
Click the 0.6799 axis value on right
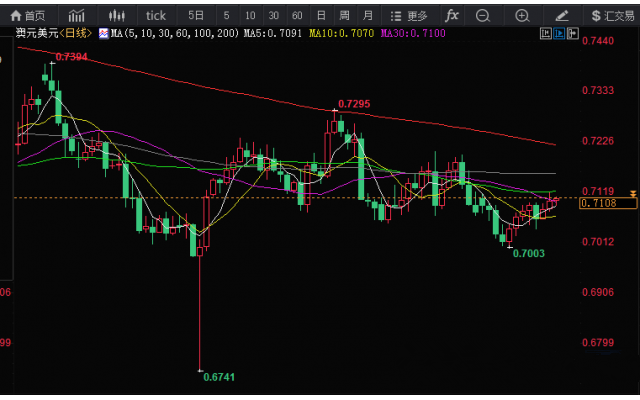coord(598,342)
